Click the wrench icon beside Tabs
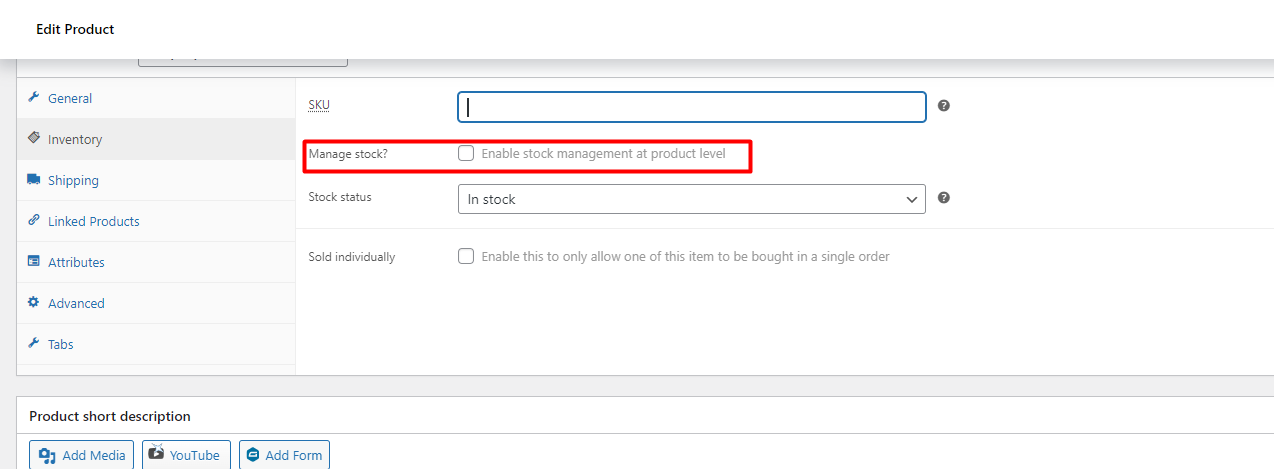Screen dimensions: 1274x469 pyautogui.click(x=34, y=343)
